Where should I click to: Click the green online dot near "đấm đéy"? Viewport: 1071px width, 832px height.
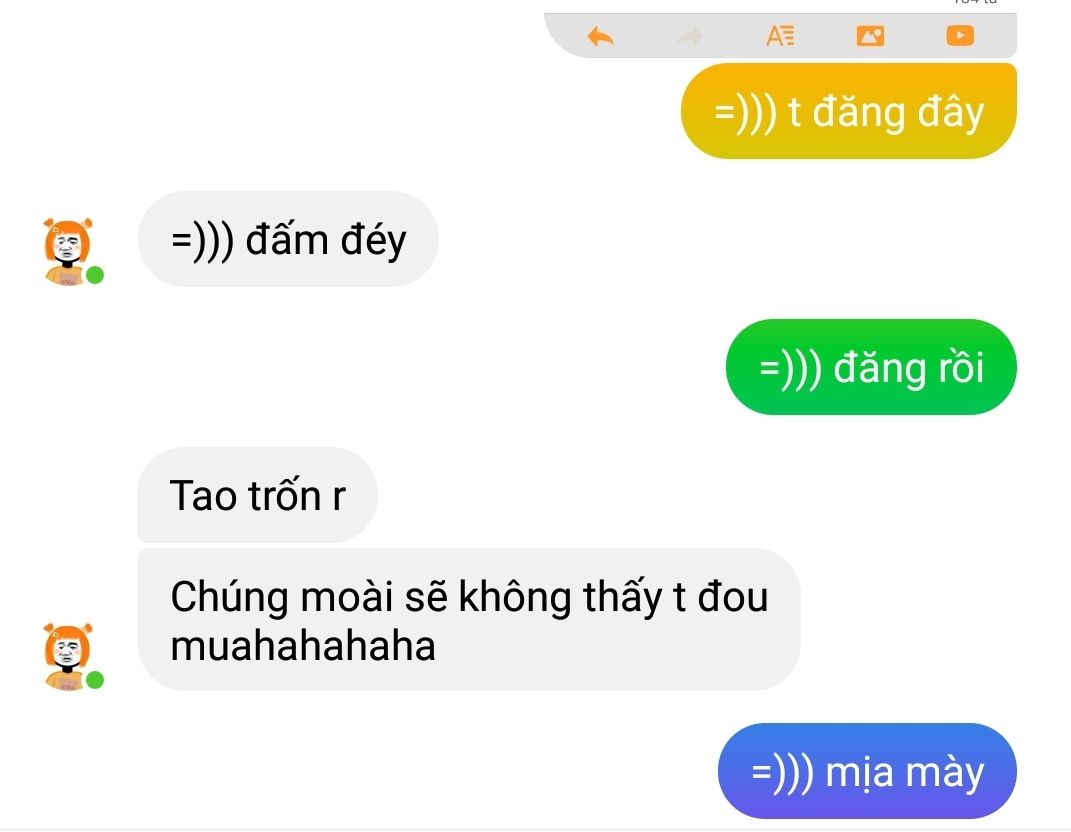pos(95,275)
